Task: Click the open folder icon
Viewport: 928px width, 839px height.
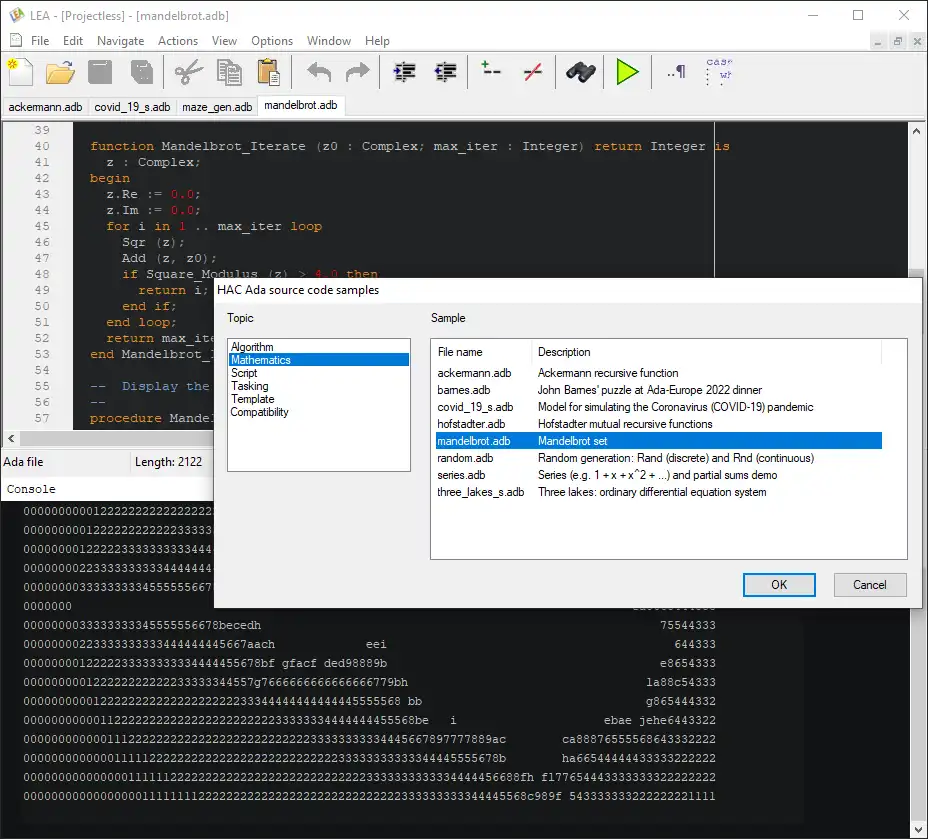Action: click(x=60, y=72)
